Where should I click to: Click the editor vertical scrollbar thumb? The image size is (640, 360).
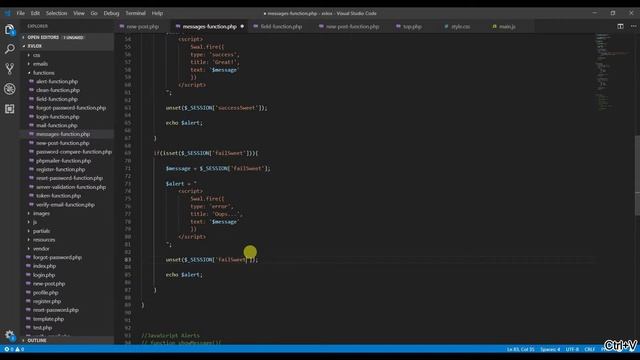point(637,176)
